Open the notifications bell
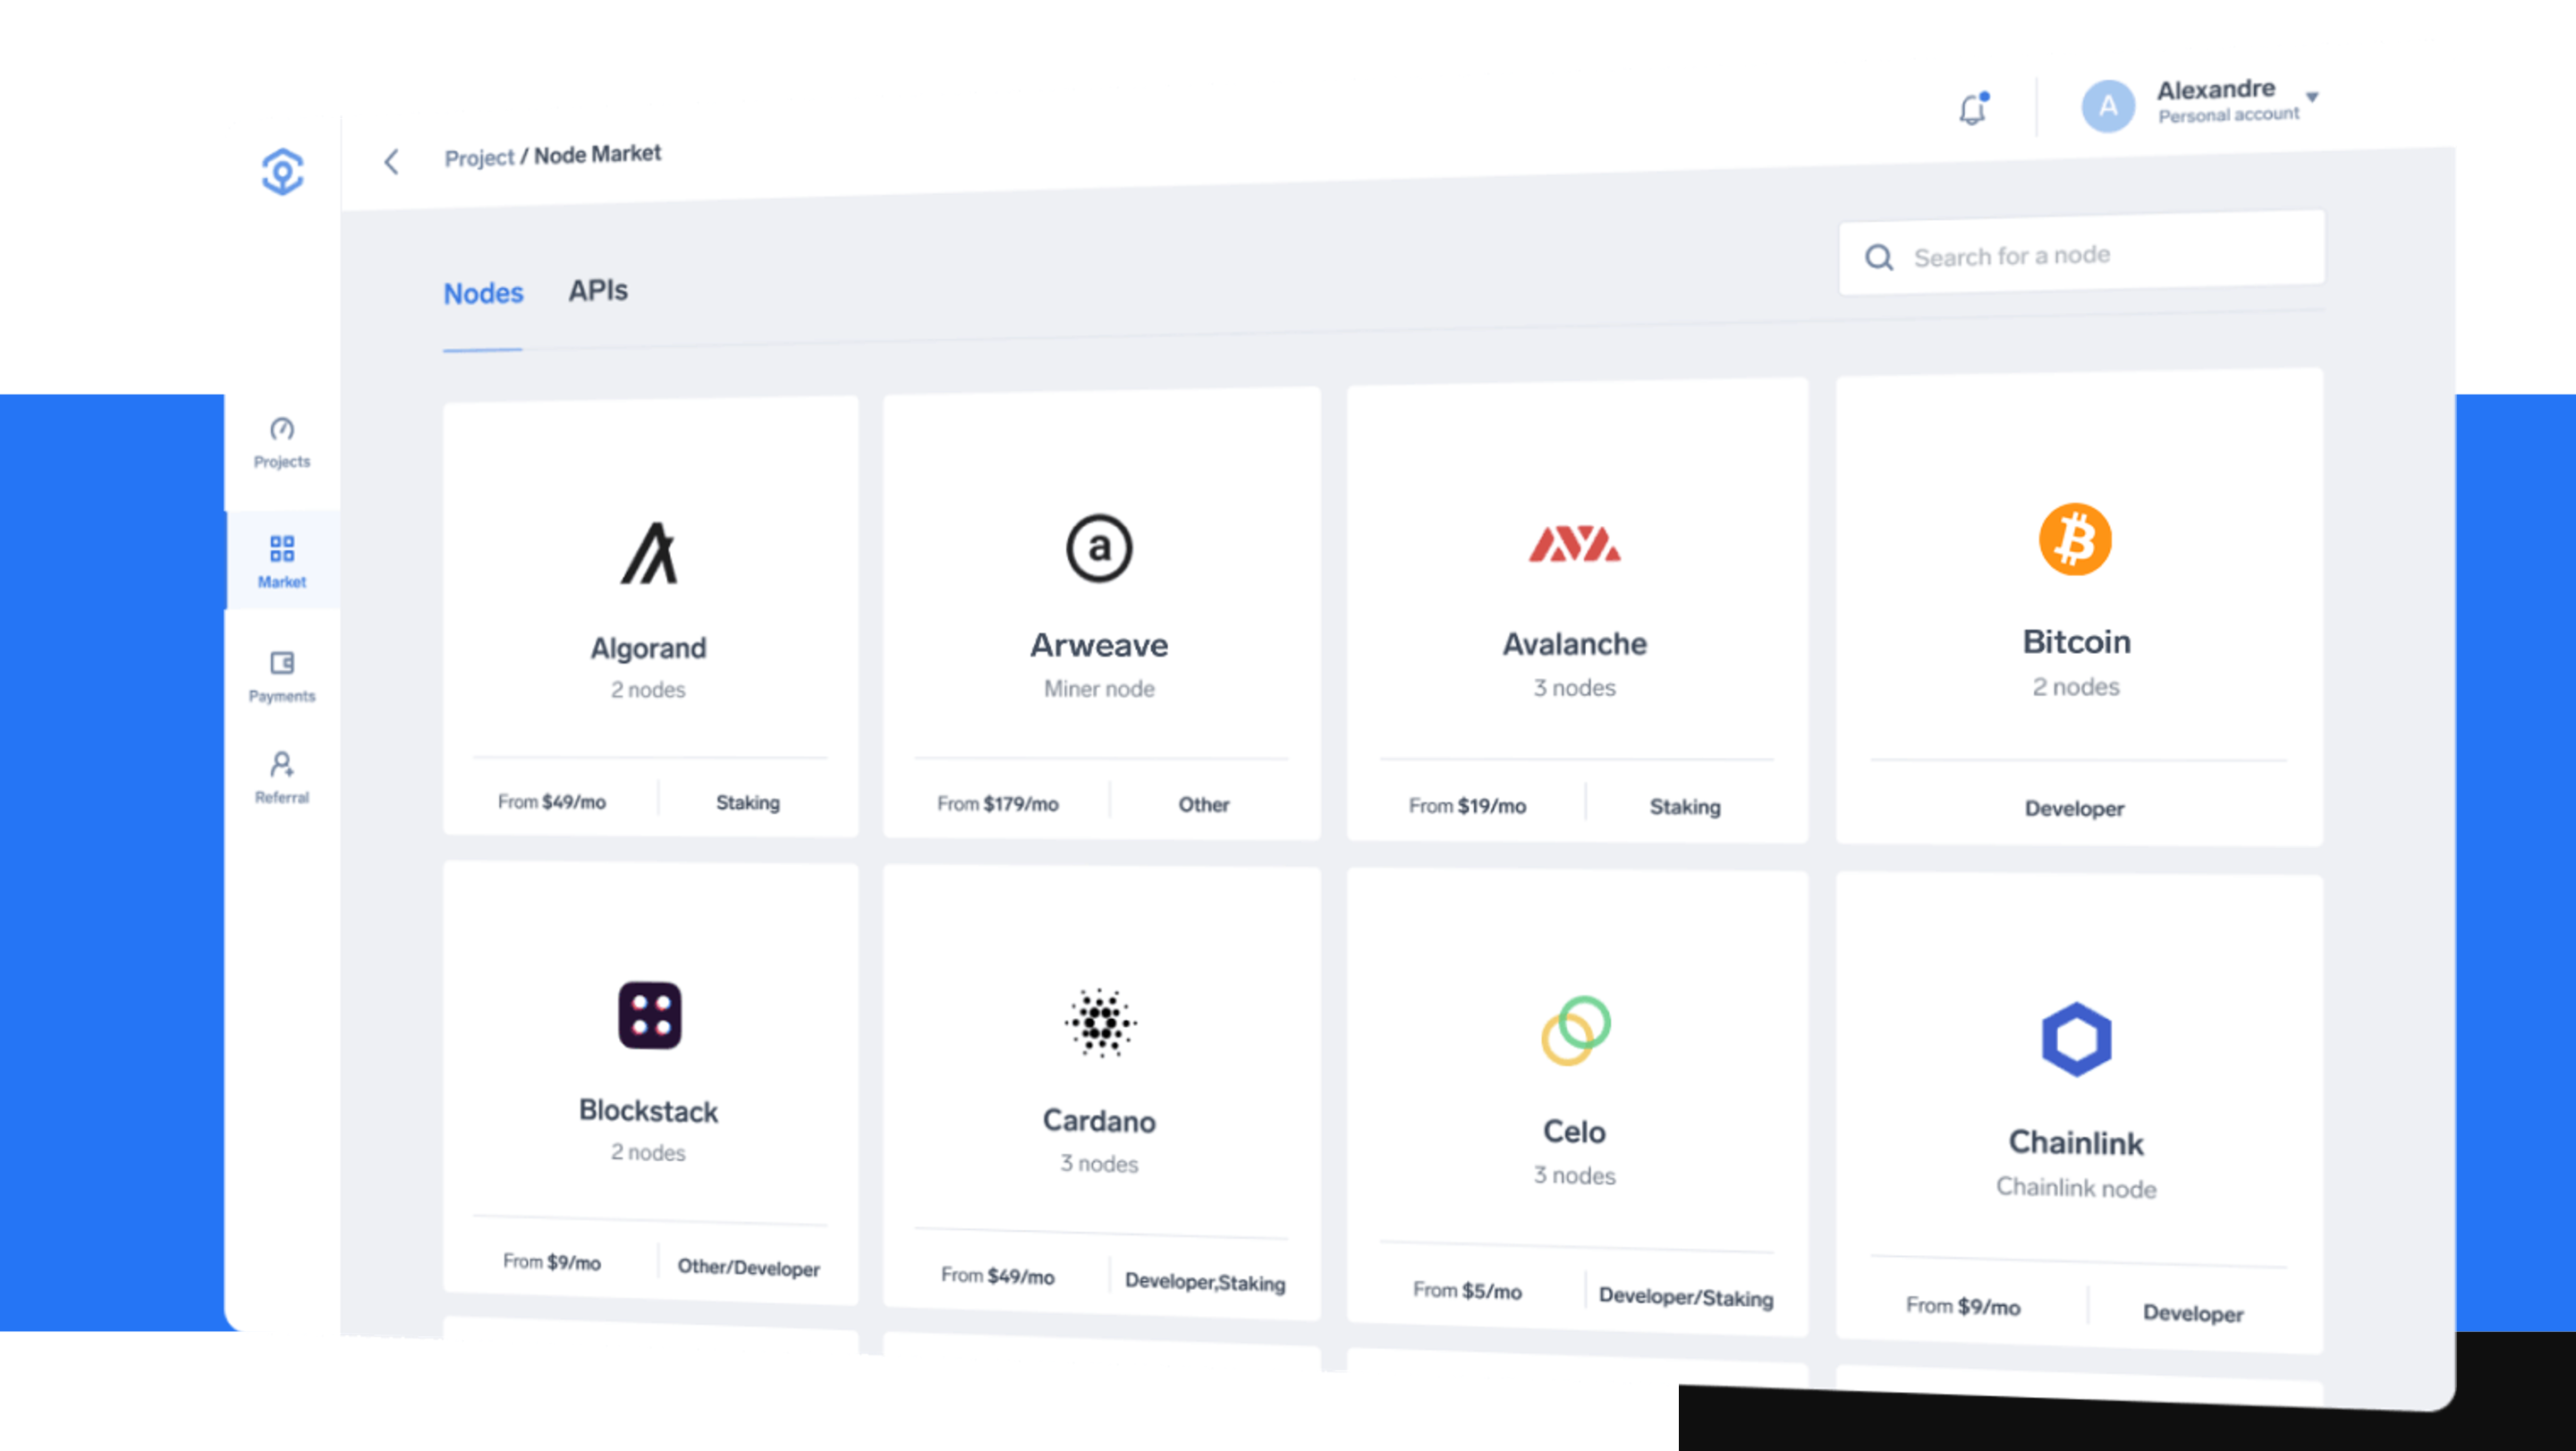 pyautogui.click(x=1972, y=108)
